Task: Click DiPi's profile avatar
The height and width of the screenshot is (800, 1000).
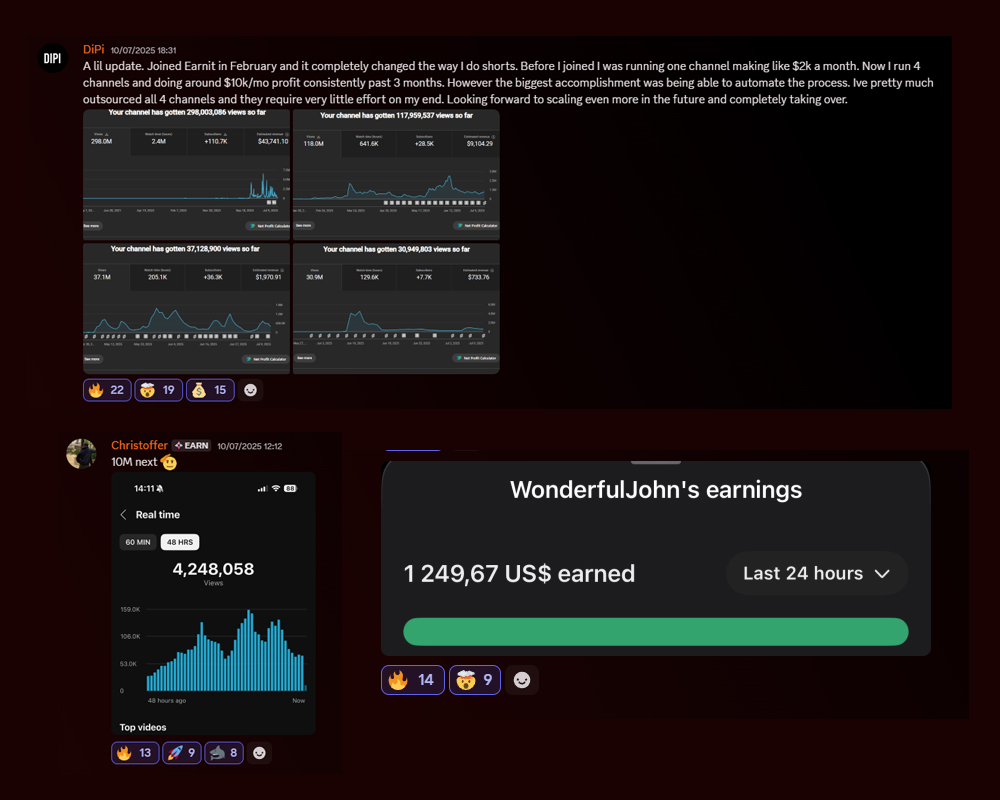Action: tap(52, 59)
